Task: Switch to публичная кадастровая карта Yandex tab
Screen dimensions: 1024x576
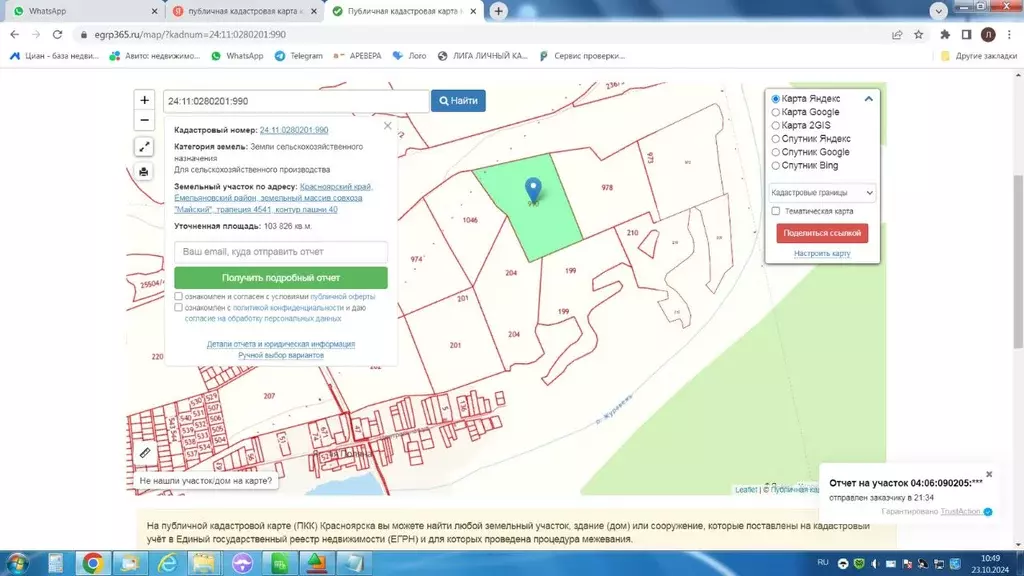Action: (x=243, y=11)
